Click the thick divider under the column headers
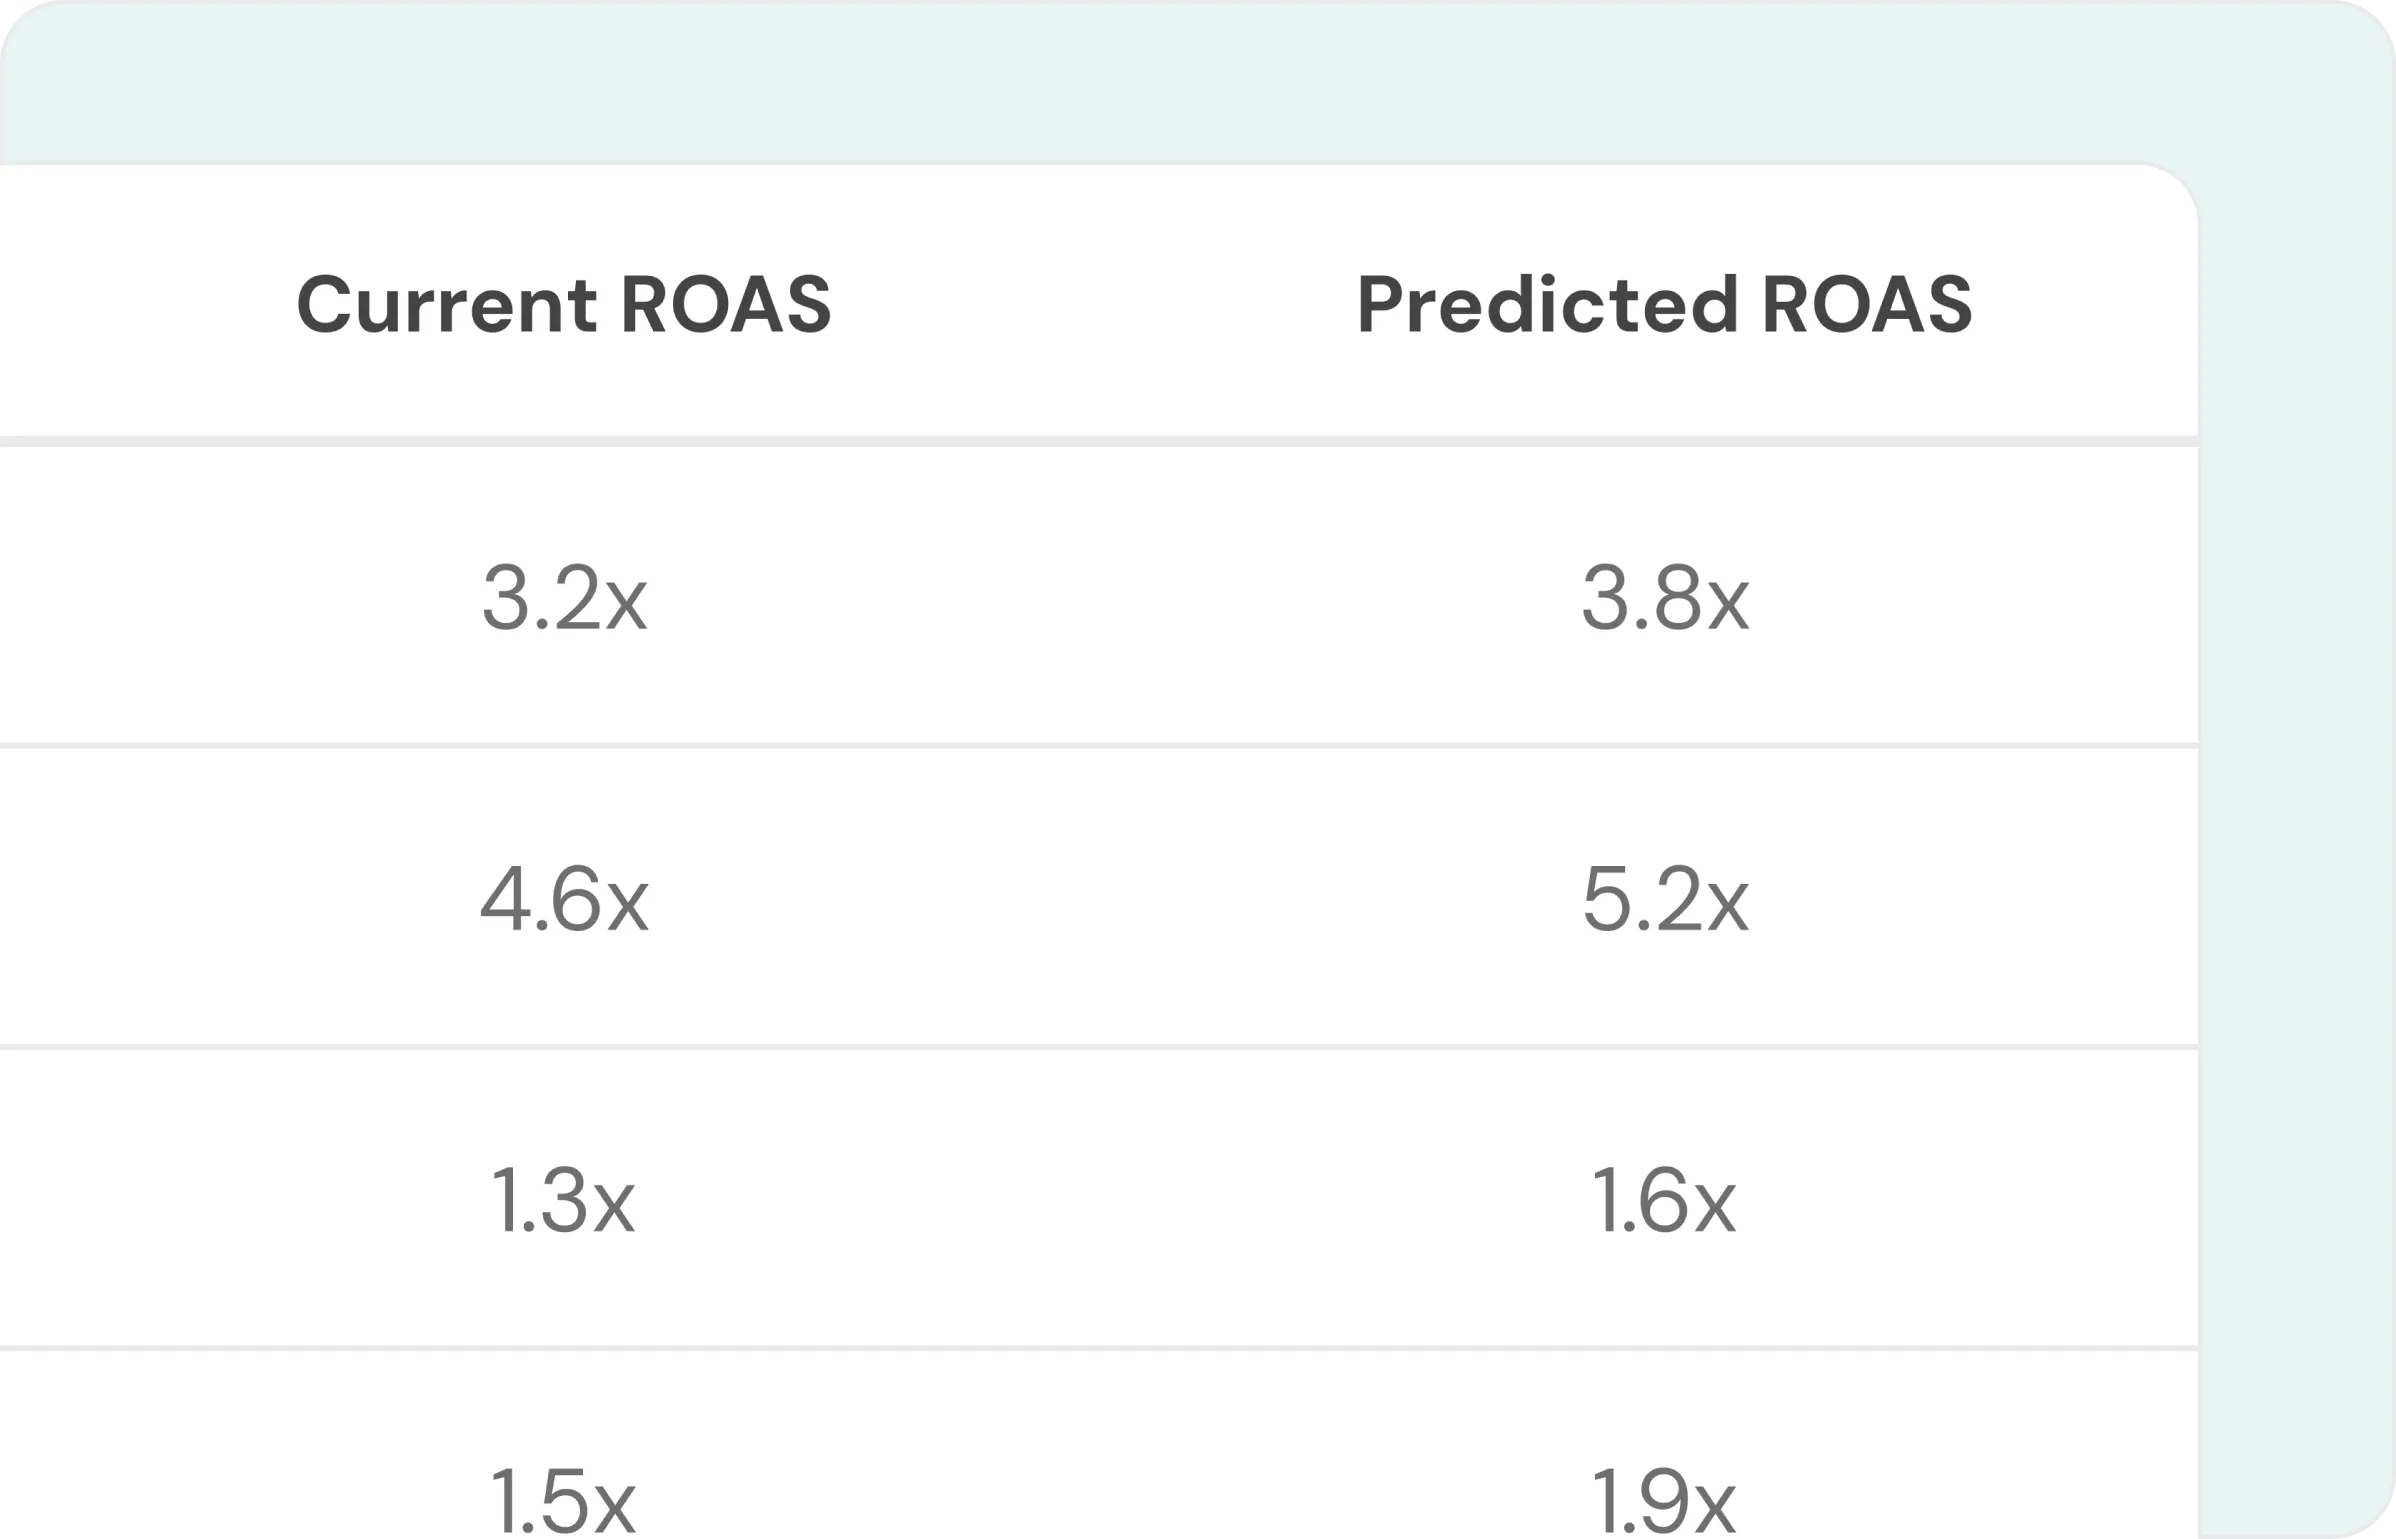This screenshot has height=1539, width=2396. 1099,441
